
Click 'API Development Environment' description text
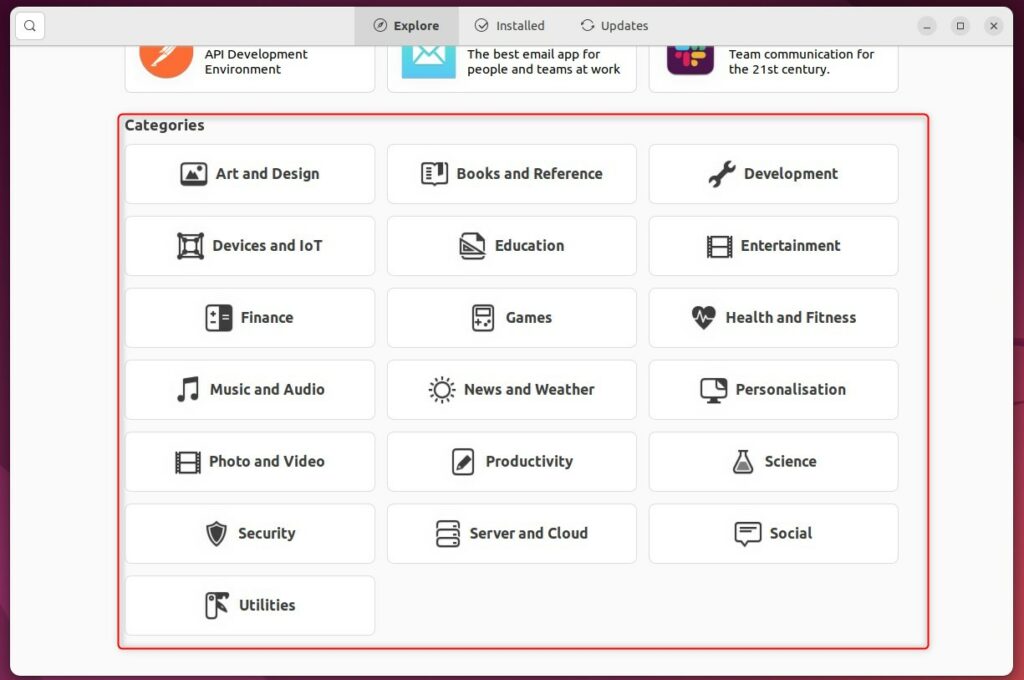pos(256,62)
